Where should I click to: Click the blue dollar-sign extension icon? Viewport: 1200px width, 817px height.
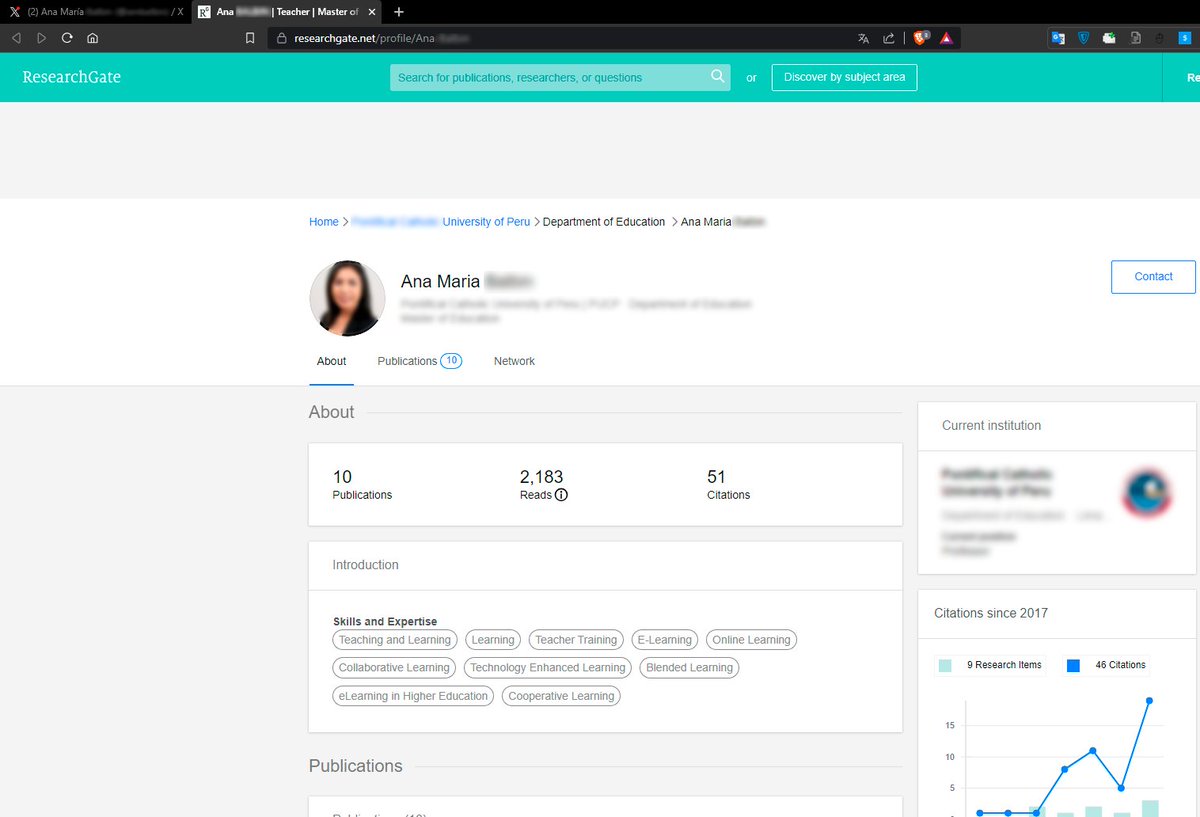pos(1185,38)
